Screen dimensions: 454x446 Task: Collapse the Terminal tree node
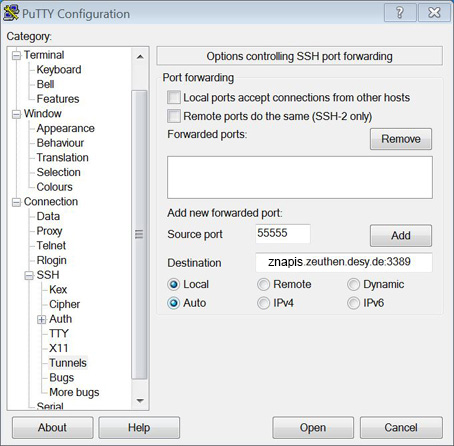coord(16,56)
